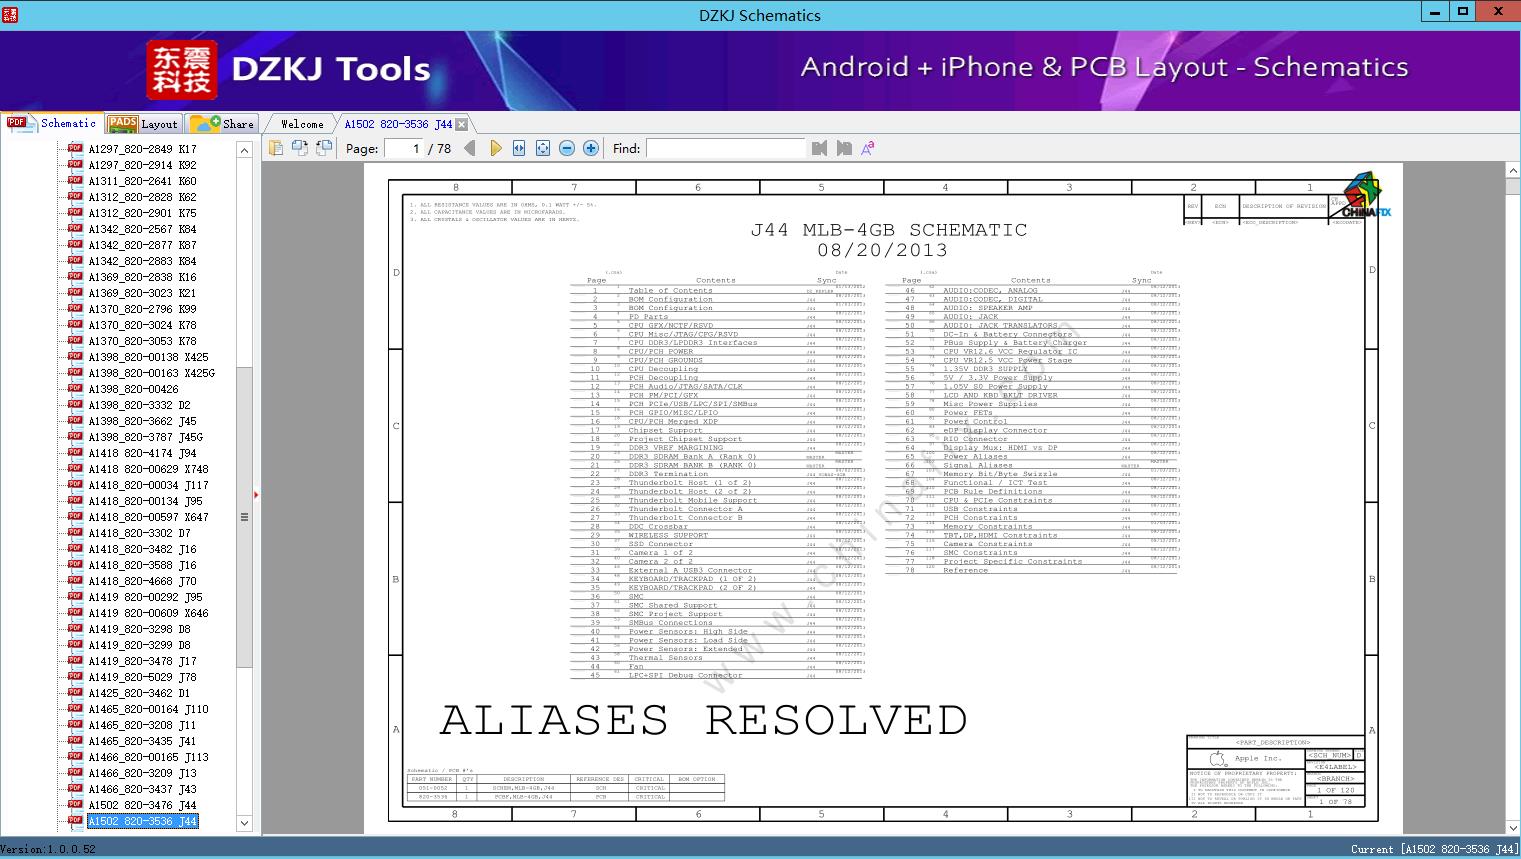The width and height of the screenshot is (1521, 859).
Task: Choose A1398_820-3787 J45G from the list
Action: pos(145,437)
